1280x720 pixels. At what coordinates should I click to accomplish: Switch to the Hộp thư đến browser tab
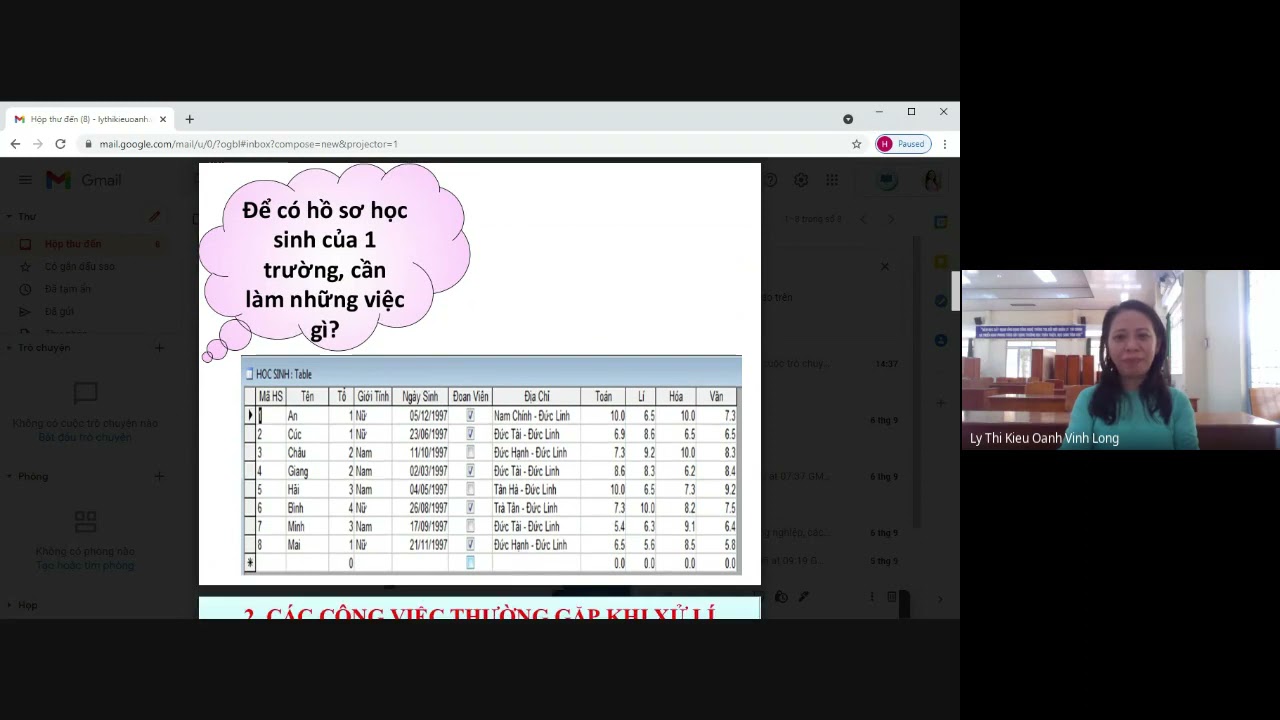click(x=90, y=119)
